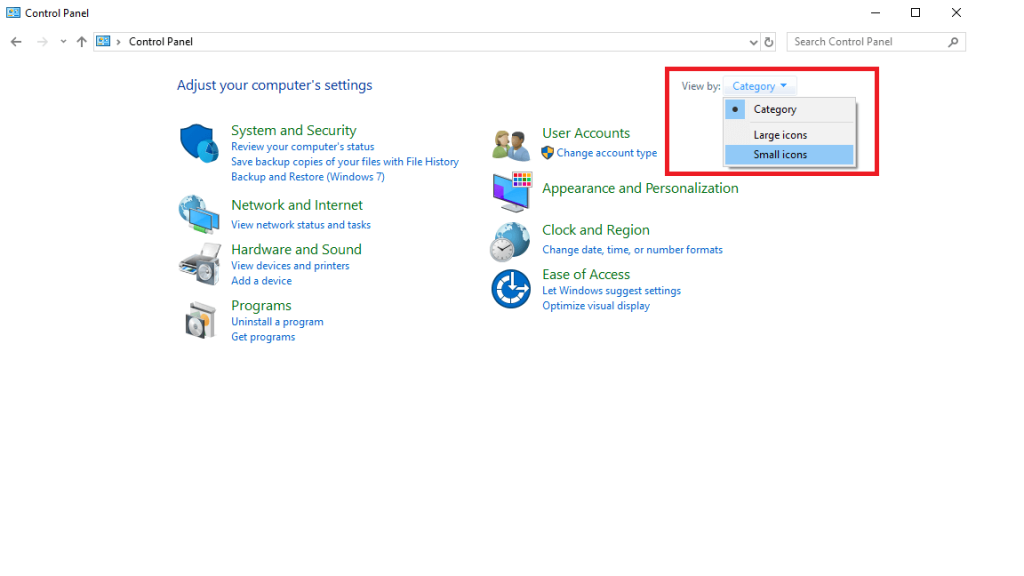
Task: Click Review your computer's status
Action: pos(302,147)
